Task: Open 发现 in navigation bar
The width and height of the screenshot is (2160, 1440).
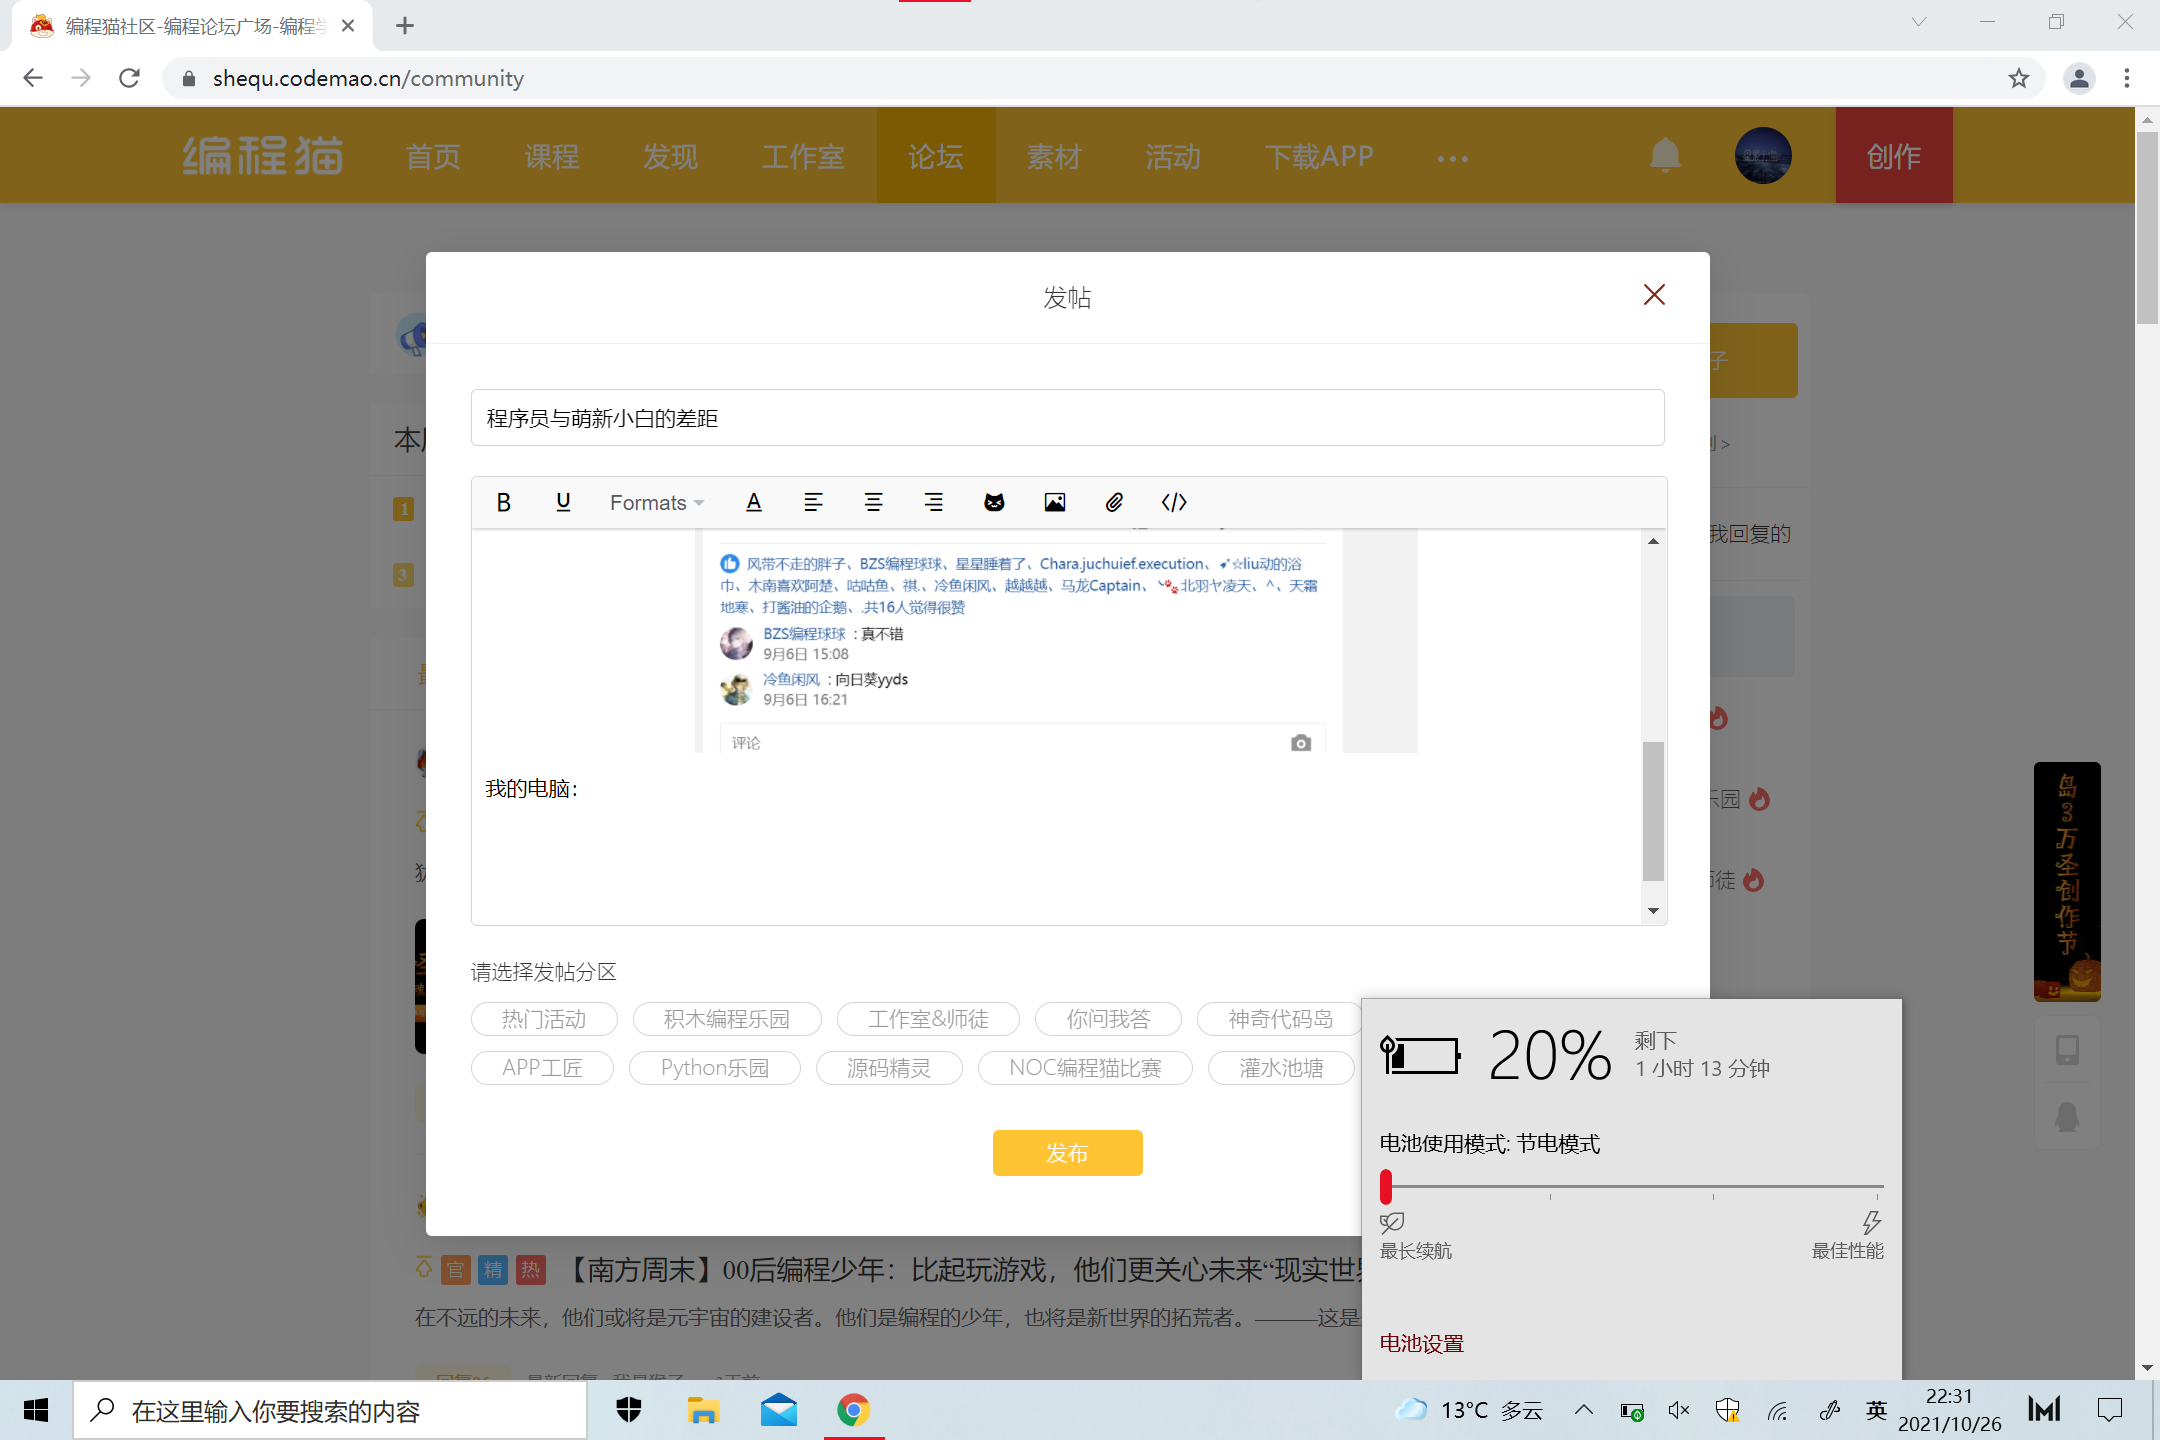Action: click(x=670, y=156)
